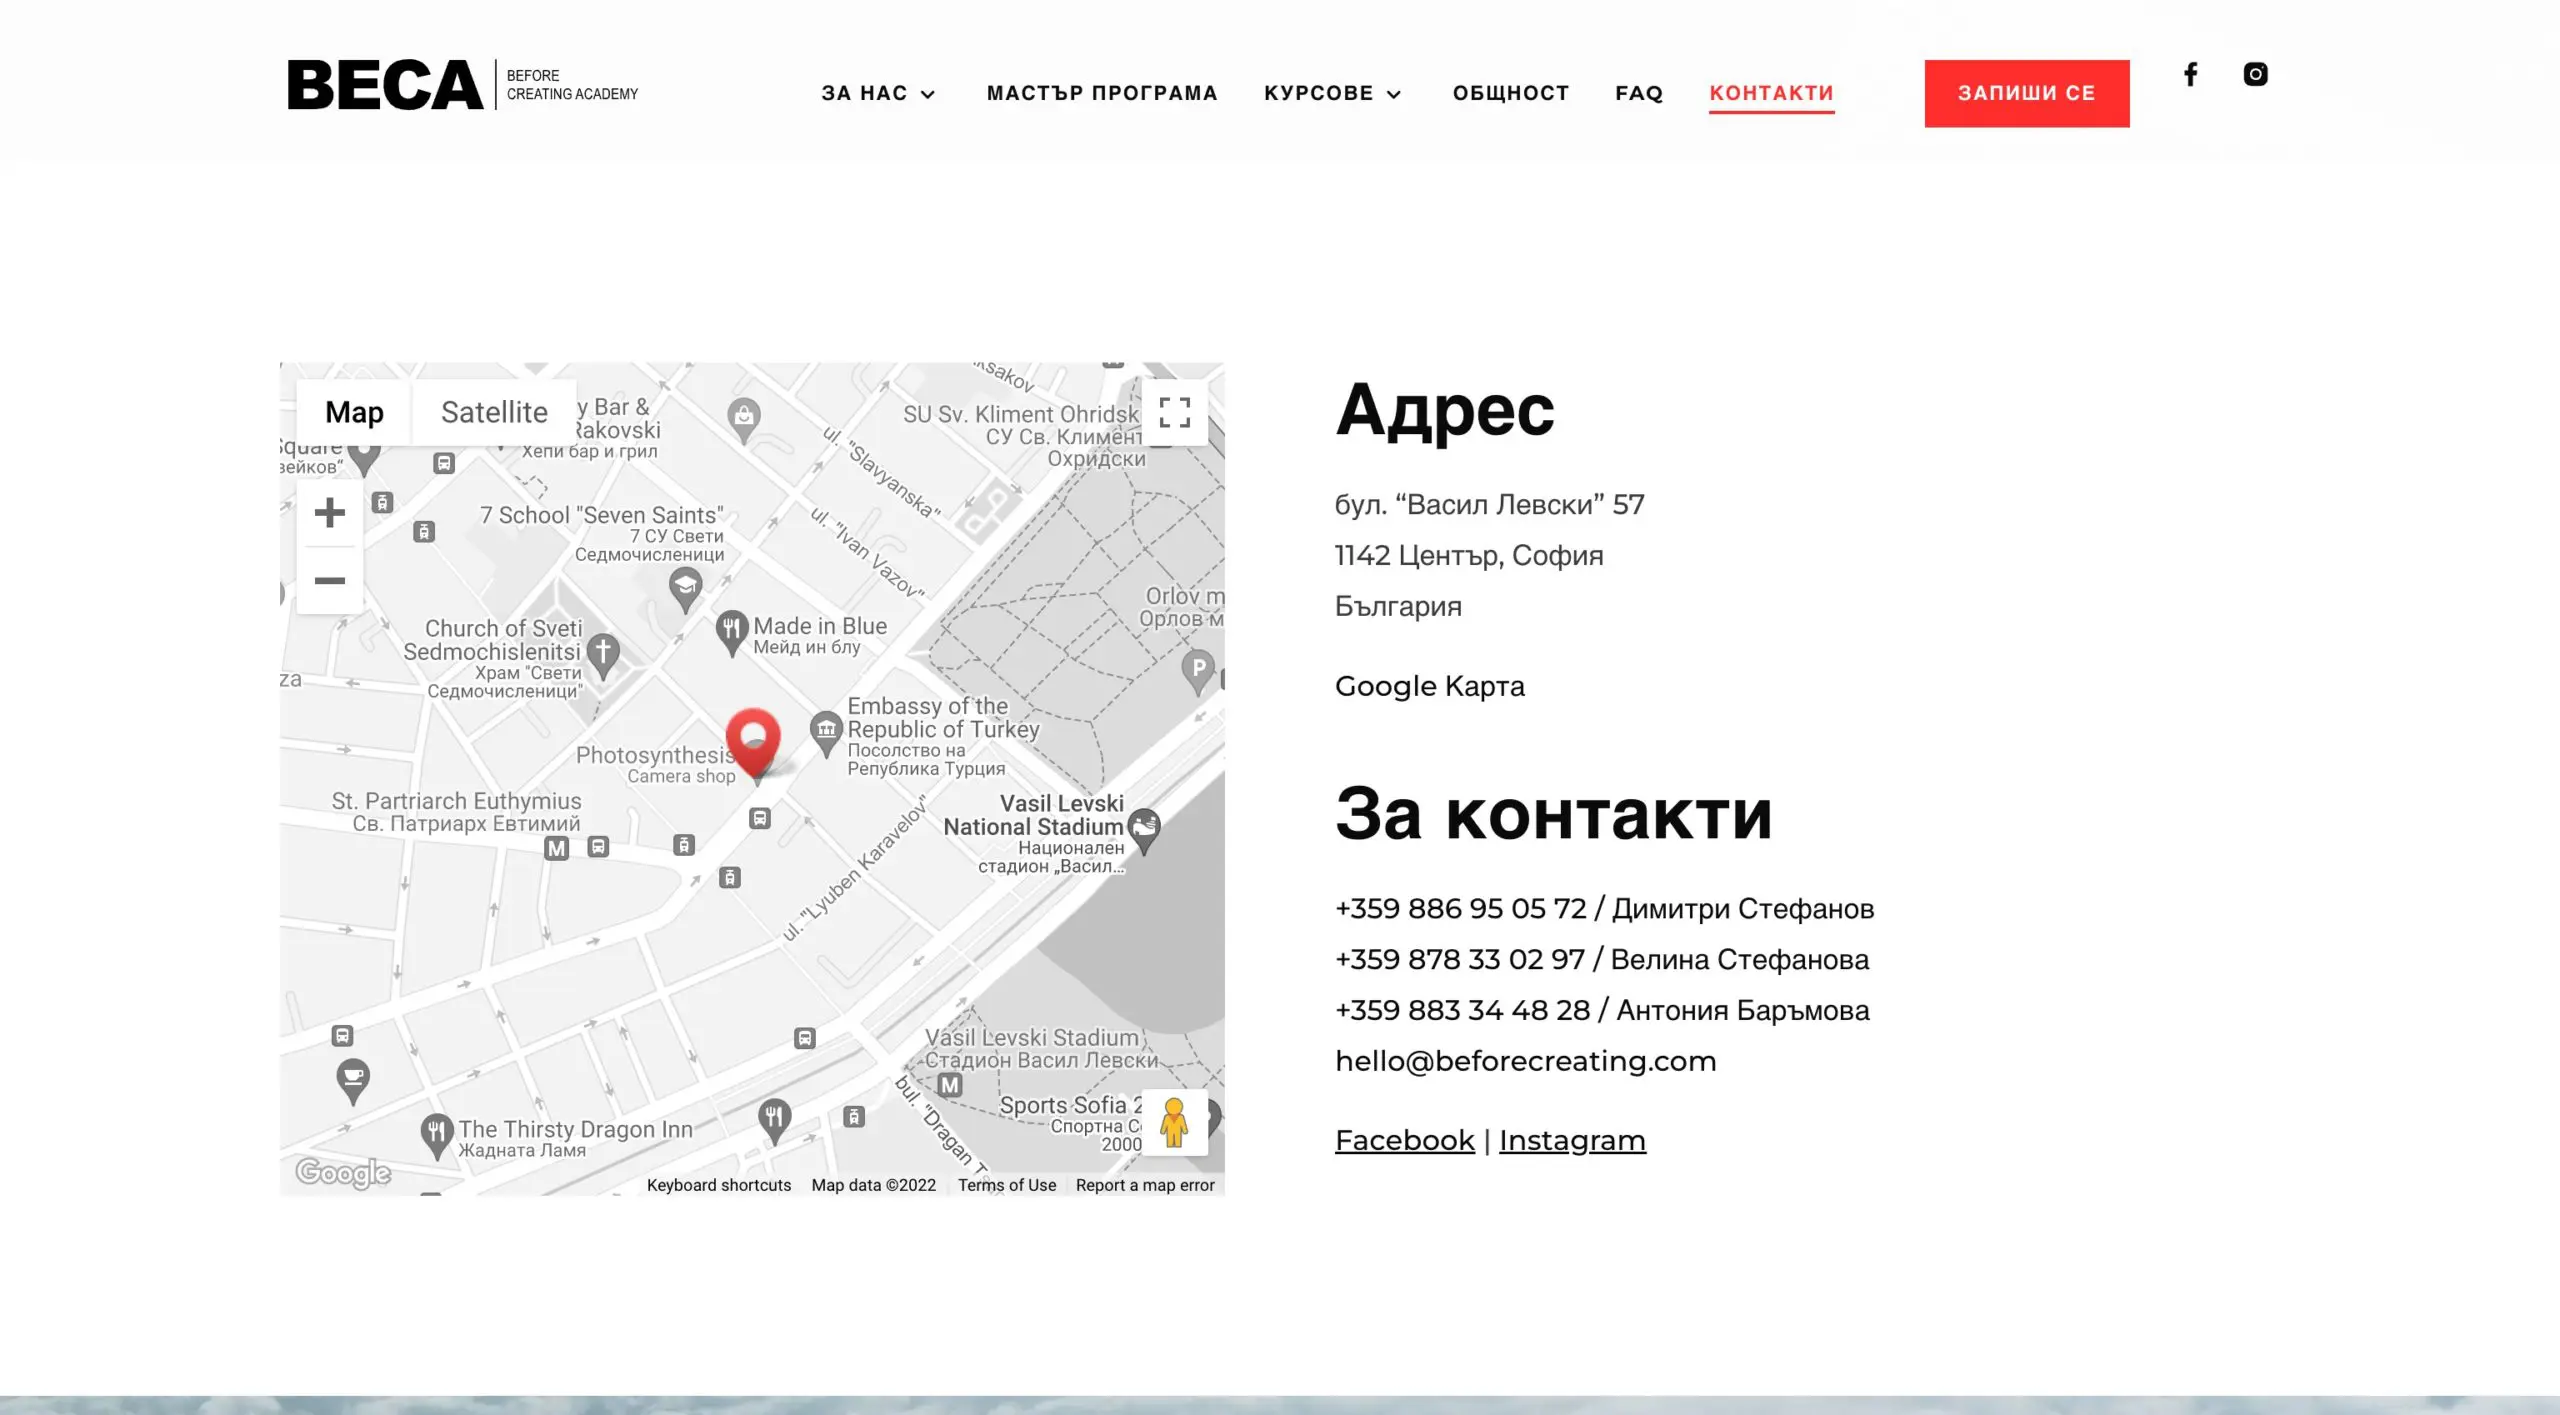Open the Facebook icon in header
2560x1415 pixels.
point(2190,74)
